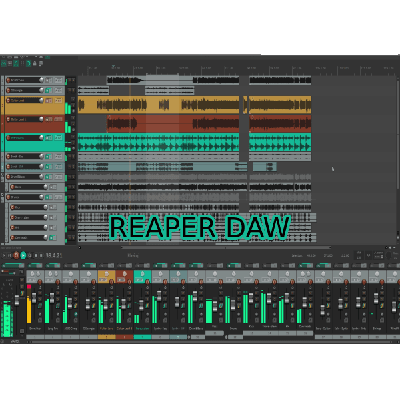Toggle the snap magnet toolbar icon
The image size is (400, 400).
(28, 63)
